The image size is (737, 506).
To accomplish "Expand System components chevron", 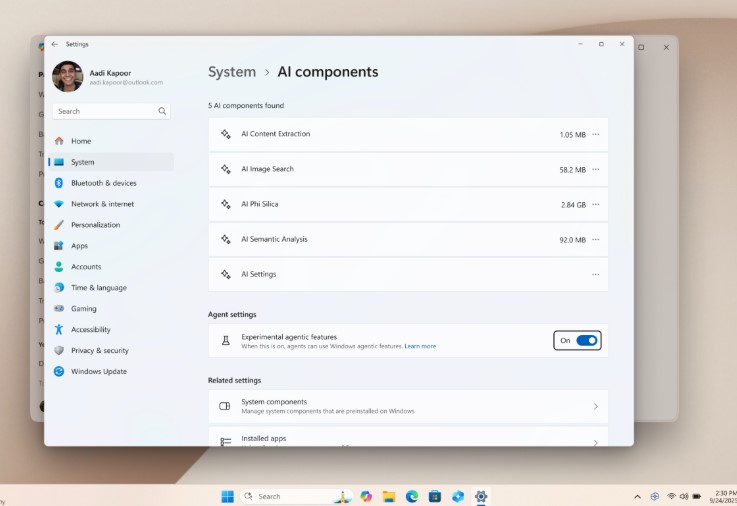I will point(596,406).
